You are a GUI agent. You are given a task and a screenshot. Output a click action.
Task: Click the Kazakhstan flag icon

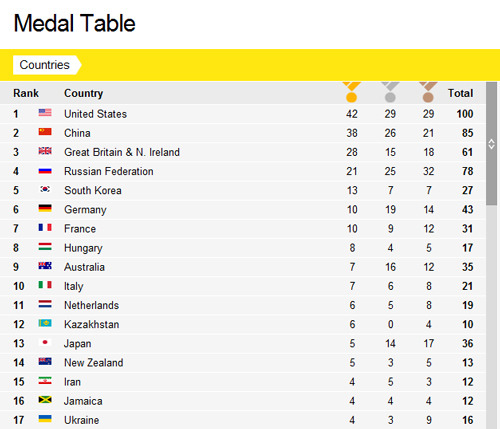(x=45, y=323)
